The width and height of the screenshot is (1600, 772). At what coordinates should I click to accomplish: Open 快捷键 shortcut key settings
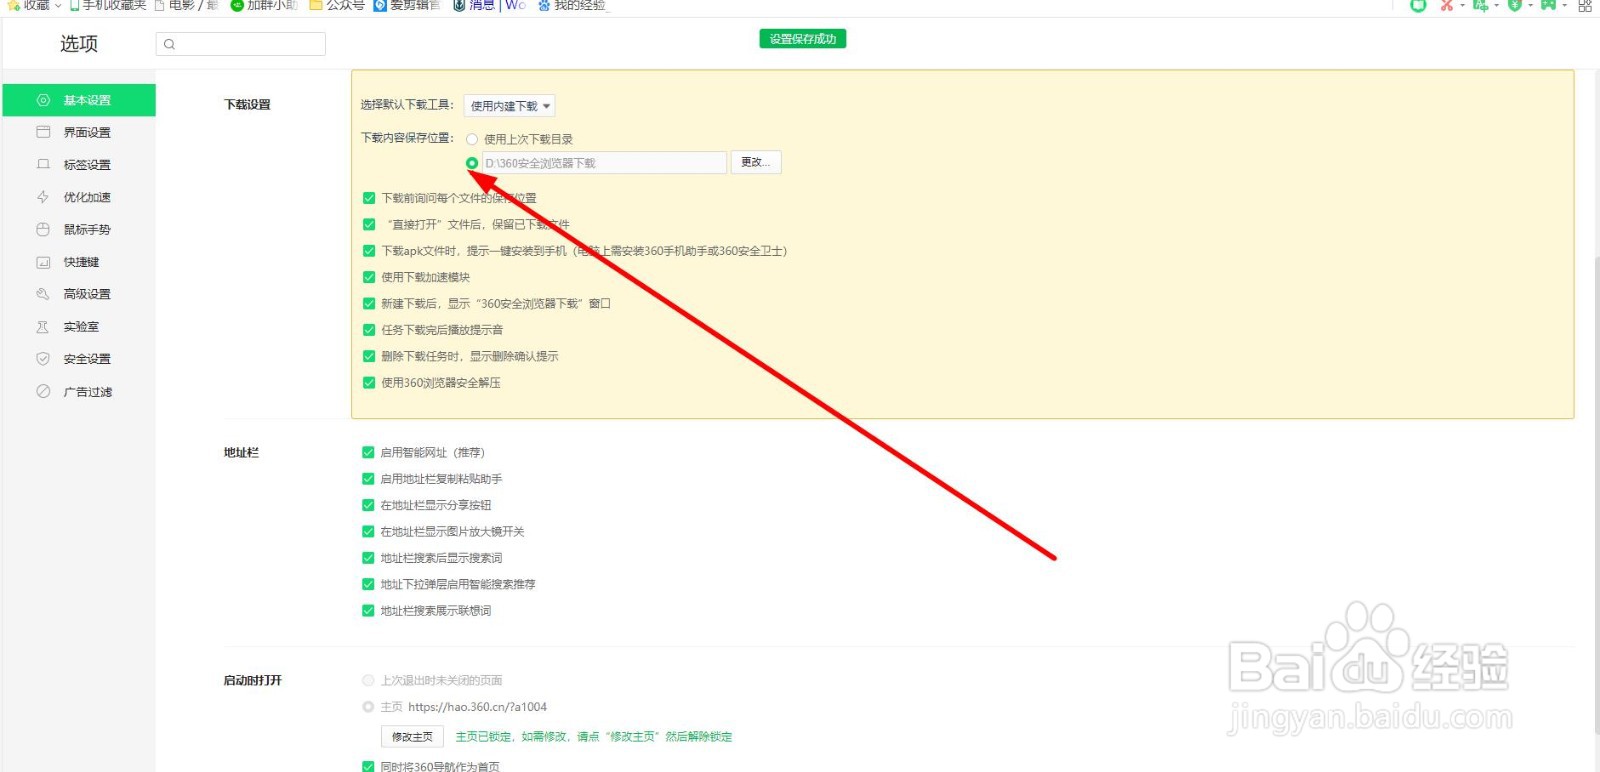pos(79,262)
